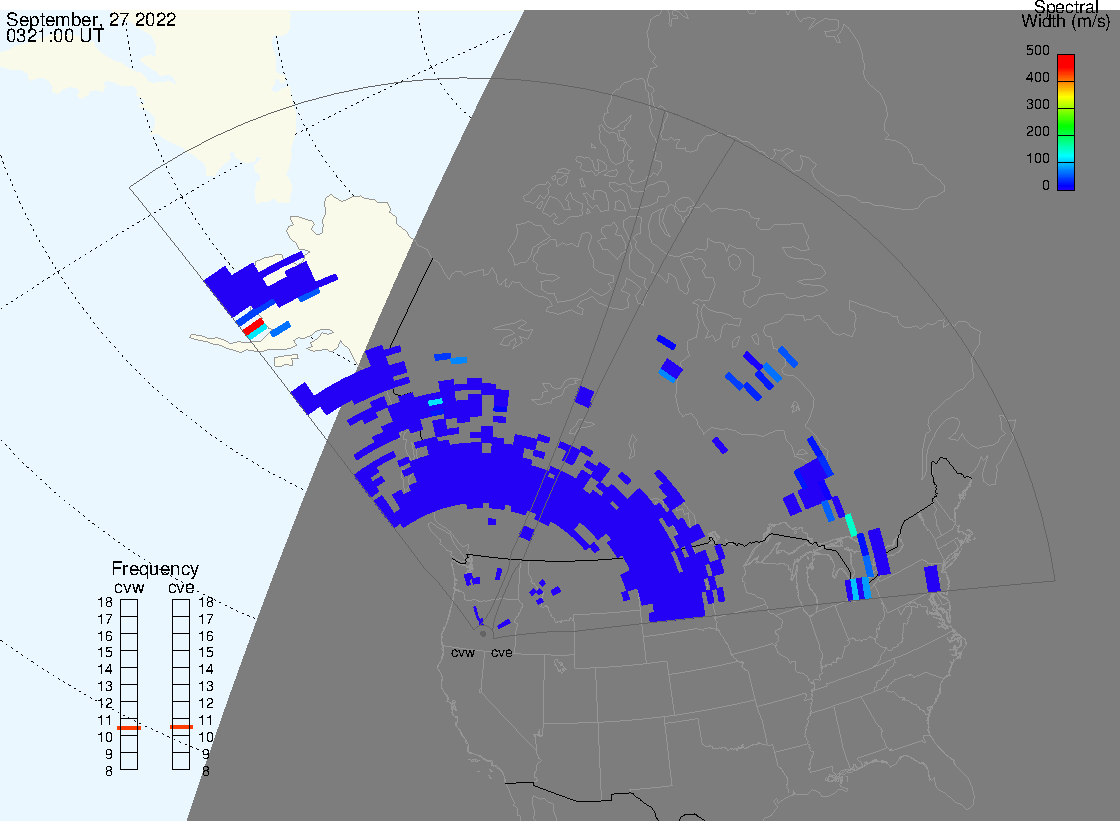
Task: Click the date text 'September, 27 2022'
Action: 91,19
